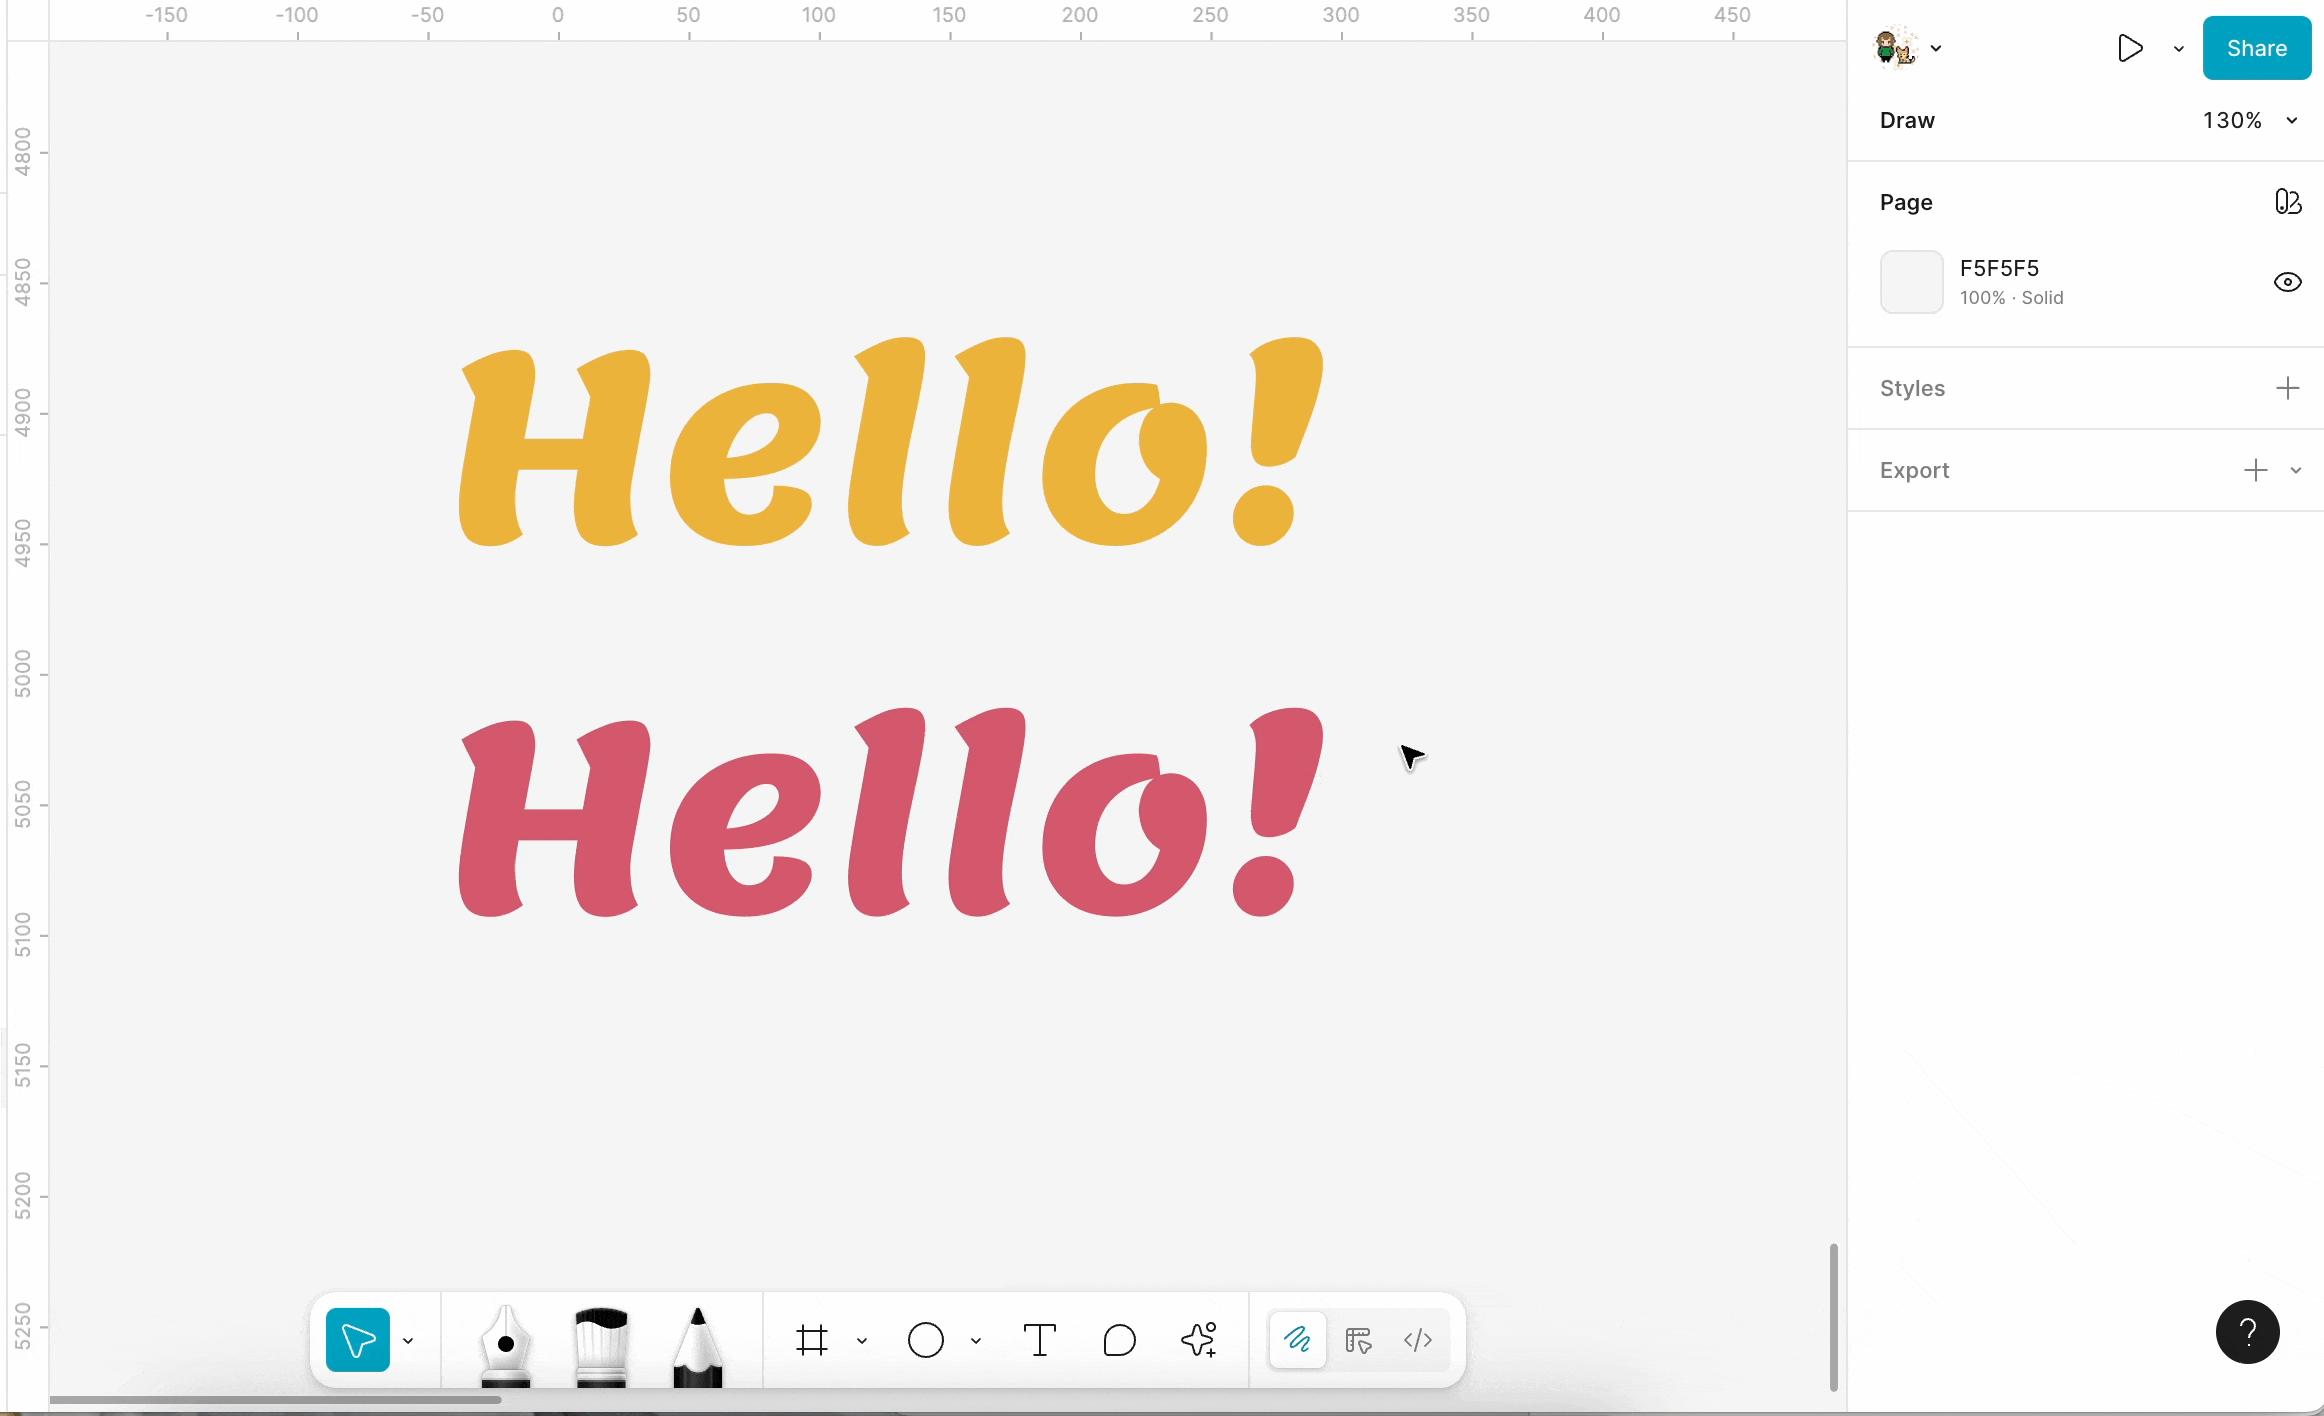Open the 130% zoom dropdown

[x=2250, y=120]
